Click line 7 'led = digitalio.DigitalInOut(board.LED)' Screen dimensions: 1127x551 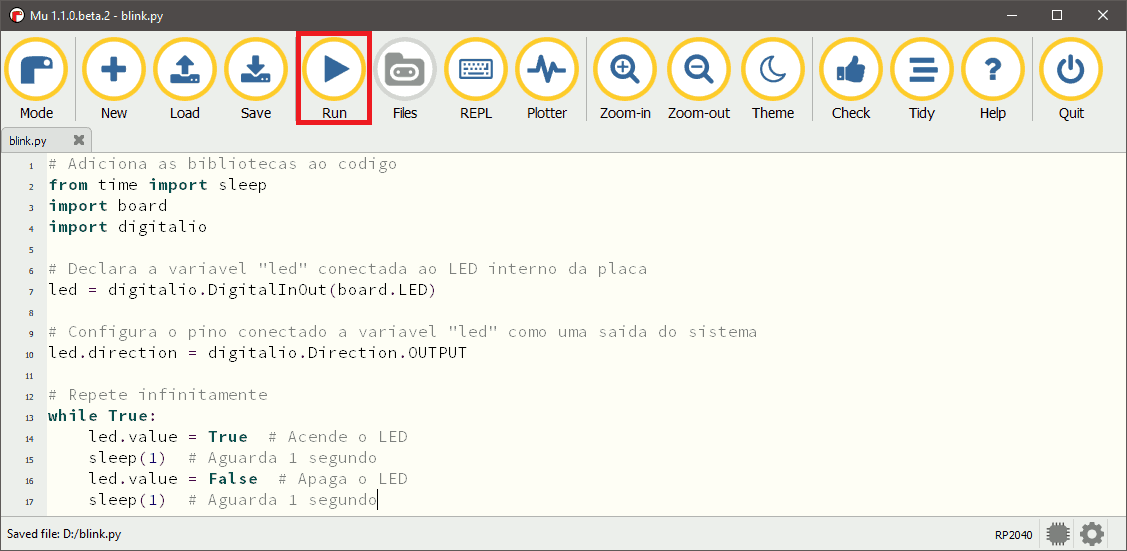(x=242, y=290)
